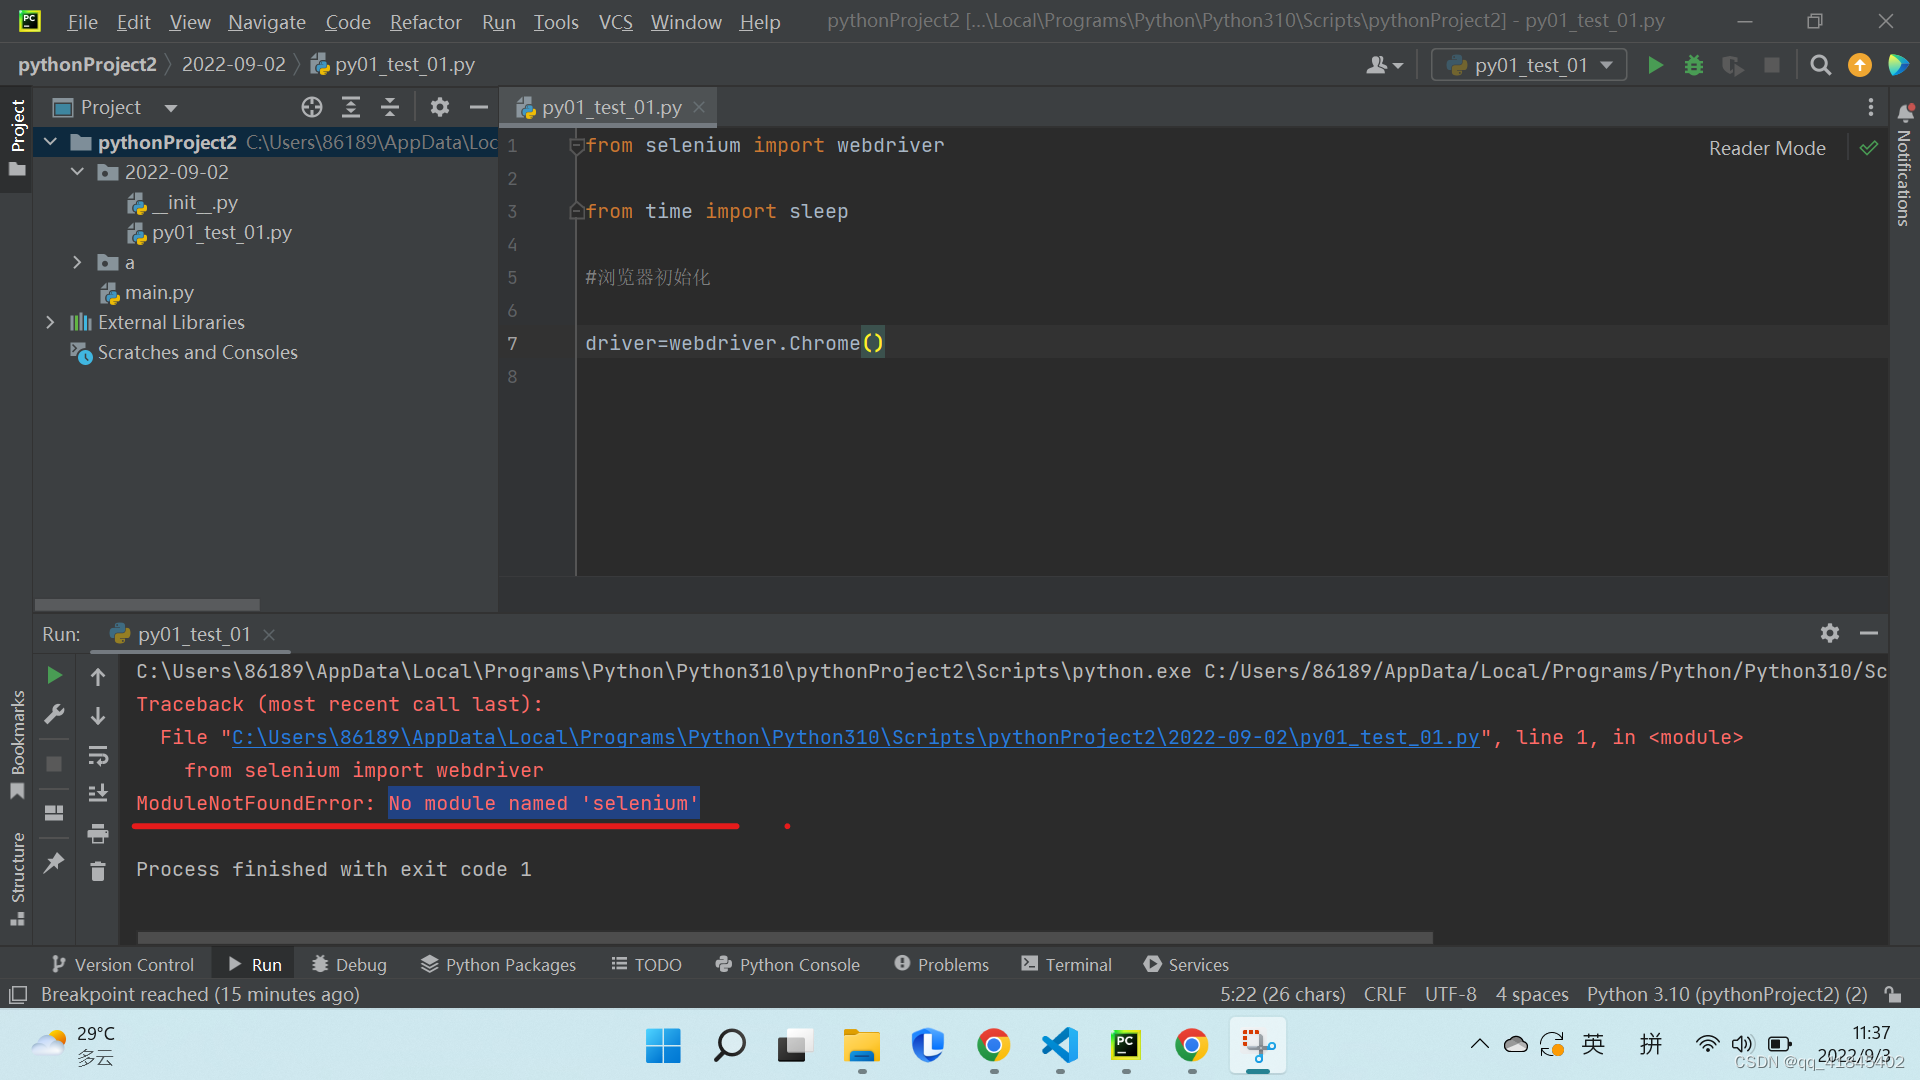1920x1080 pixels.
Task: Click the locate-in-project-tree target icon
Action: click(312, 107)
